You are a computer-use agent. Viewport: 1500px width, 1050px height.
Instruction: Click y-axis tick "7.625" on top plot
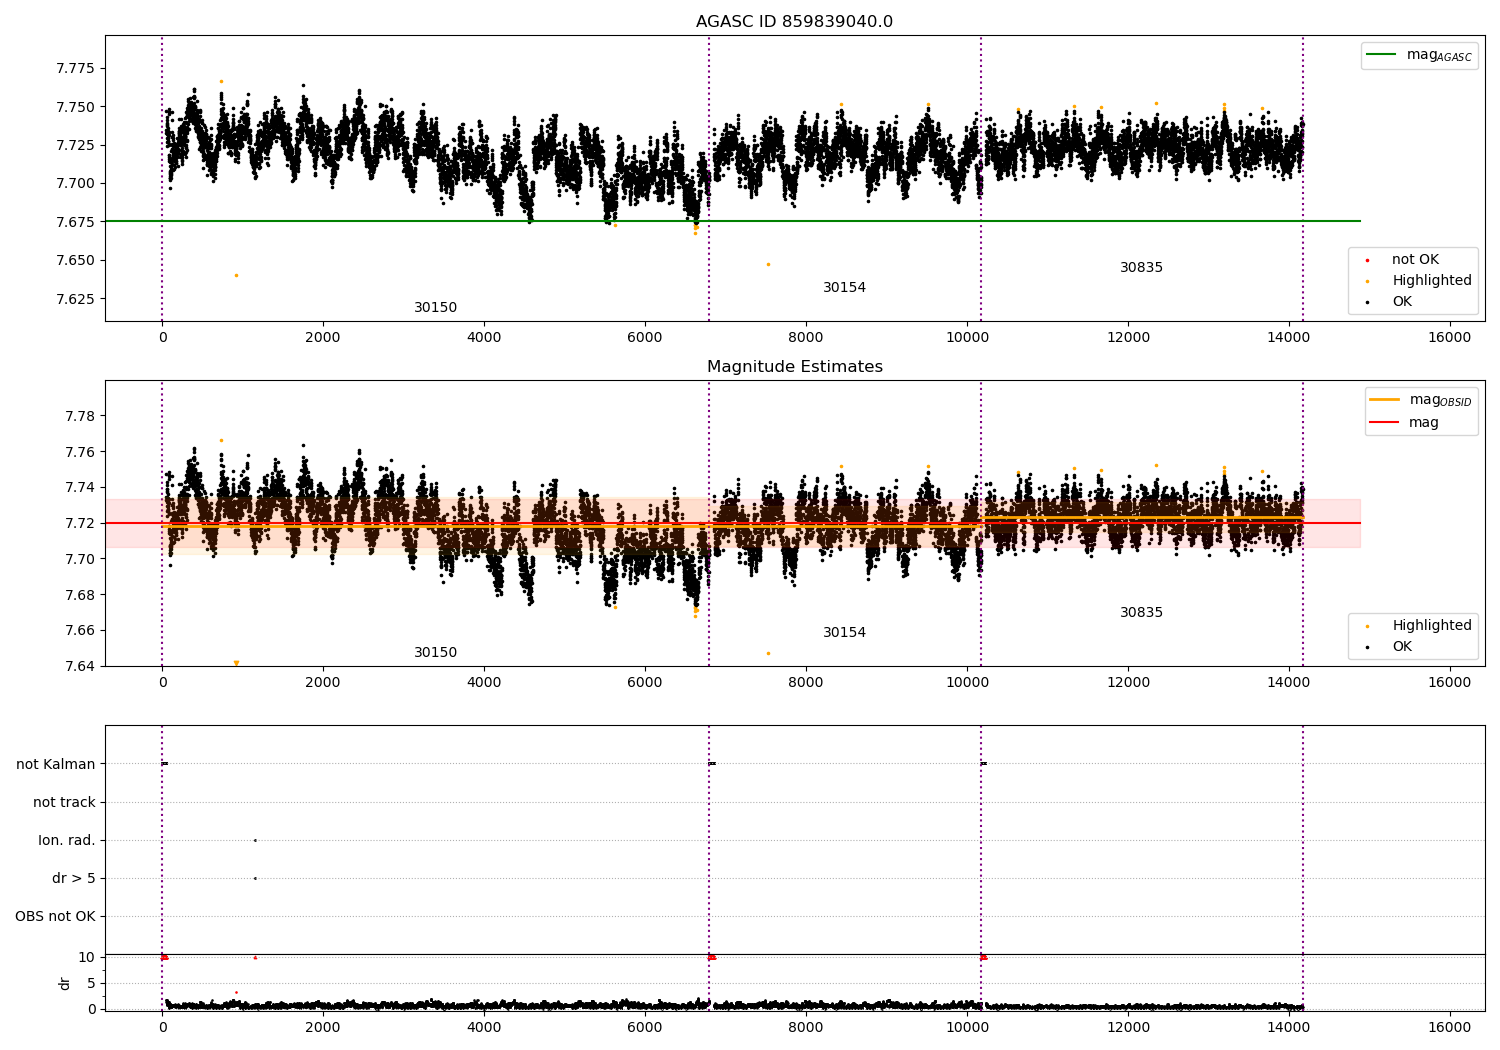point(76,298)
